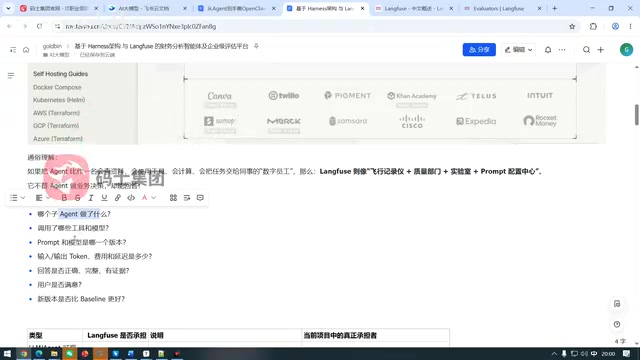Toggle the Feishu sidebar panel icon
Image resolution: width=640 pixels, height=360 pixels.
click(13, 50)
